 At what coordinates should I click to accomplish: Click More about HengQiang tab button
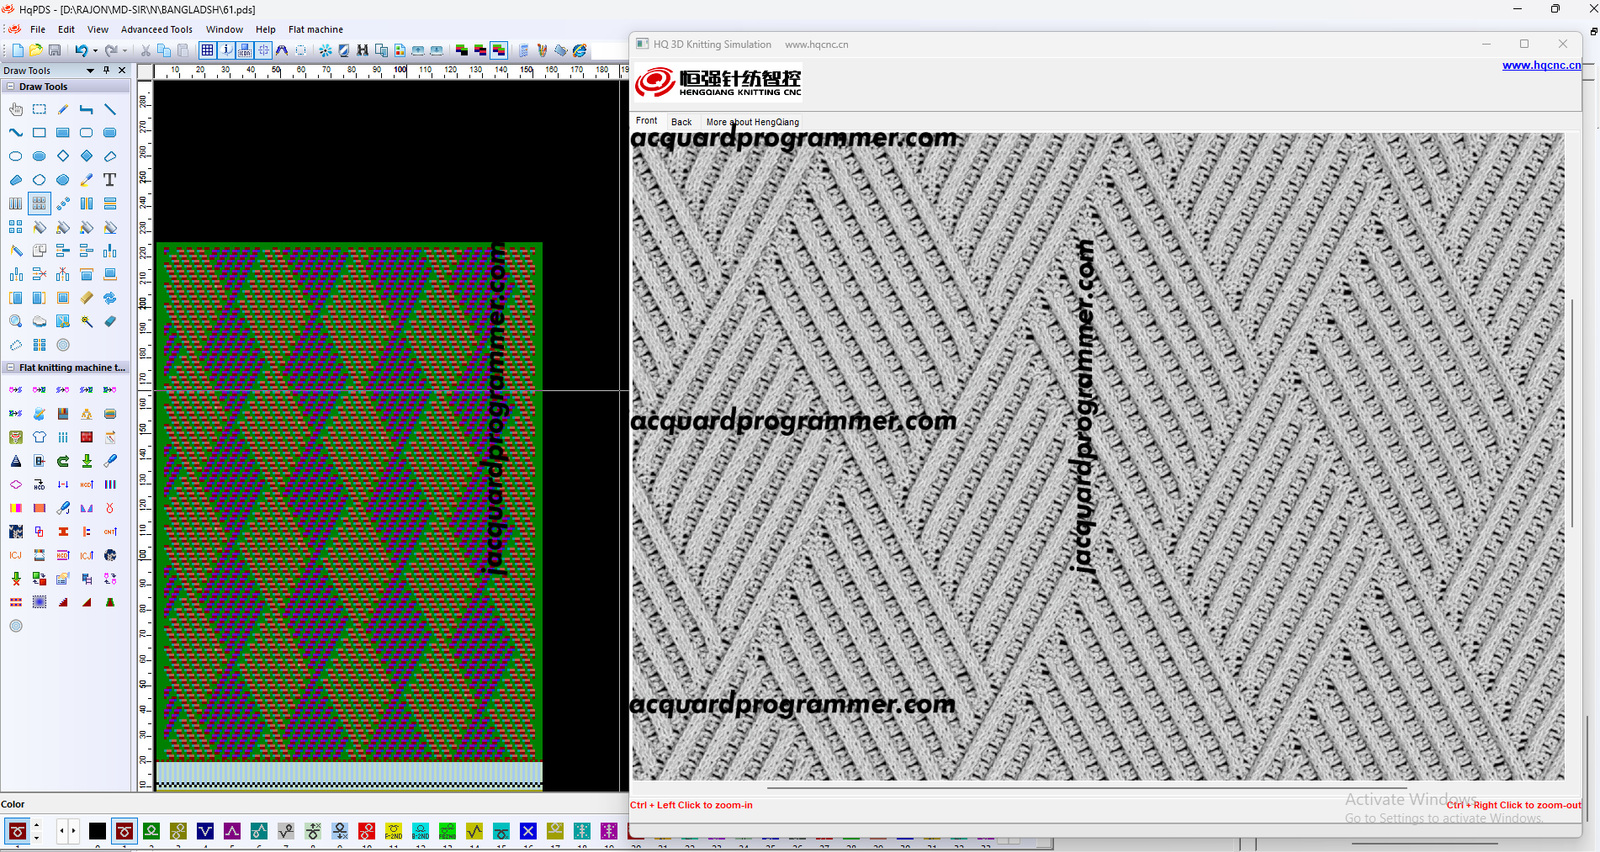coord(752,122)
